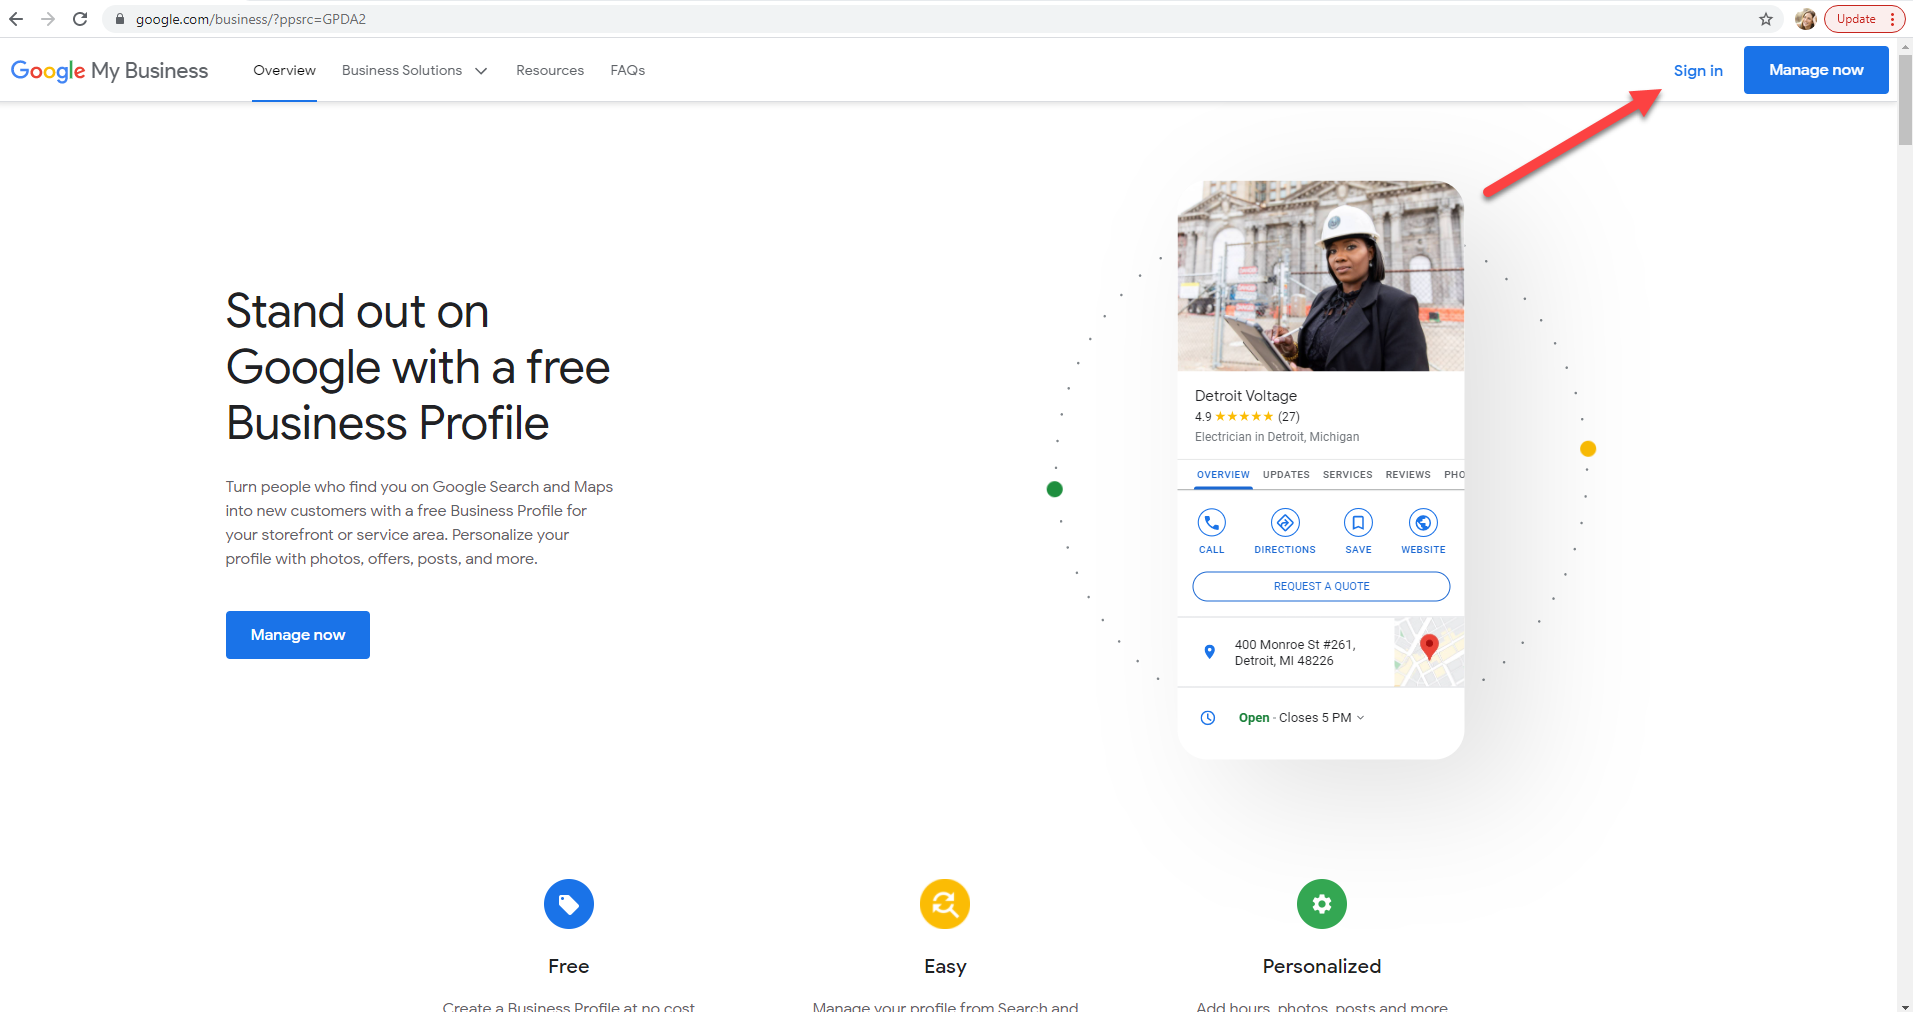Expand the Business Solutions menu
This screenshot has height=1012, width=1913.
click(x=414, y=70)
